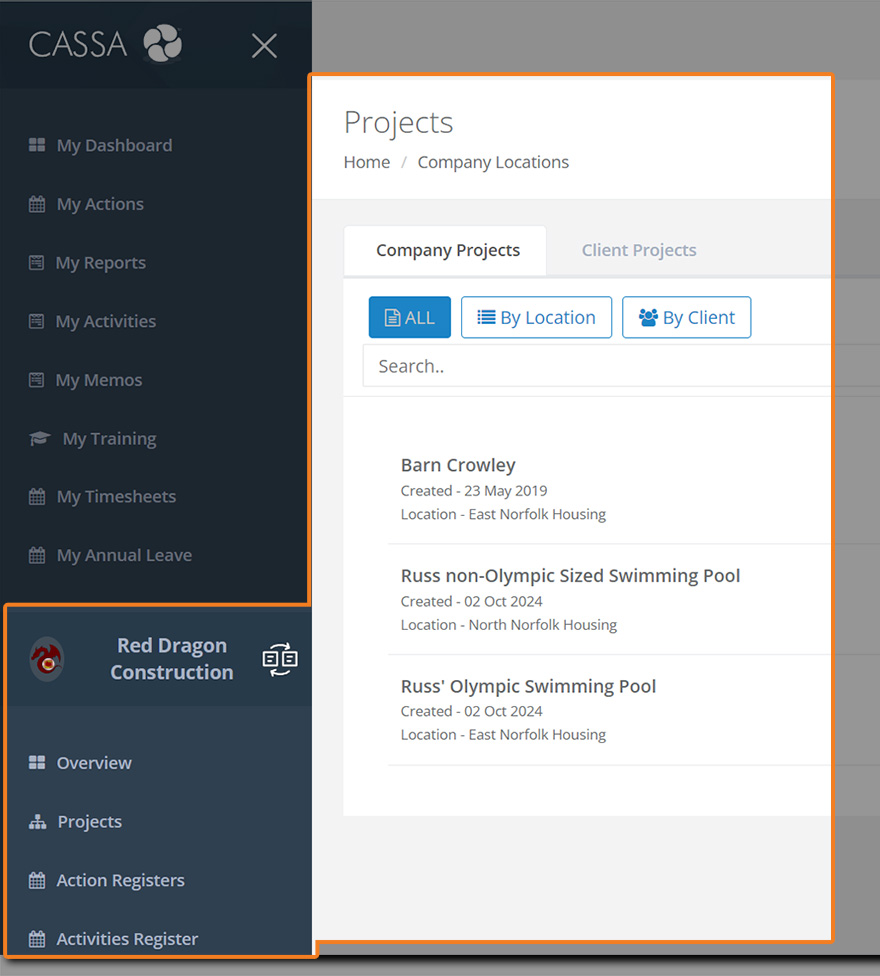Click the Red Dragon Construction logo
Viewport: 880px width, 976px height.
coord(47,659)
